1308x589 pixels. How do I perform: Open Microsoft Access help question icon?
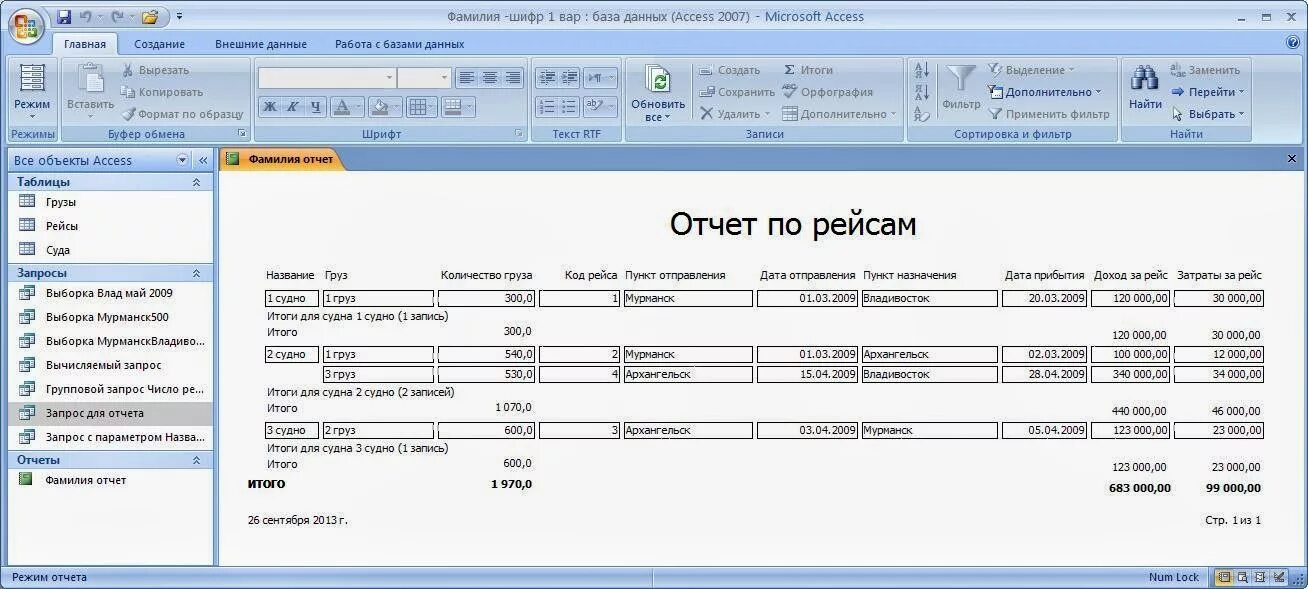[1292, 43]
